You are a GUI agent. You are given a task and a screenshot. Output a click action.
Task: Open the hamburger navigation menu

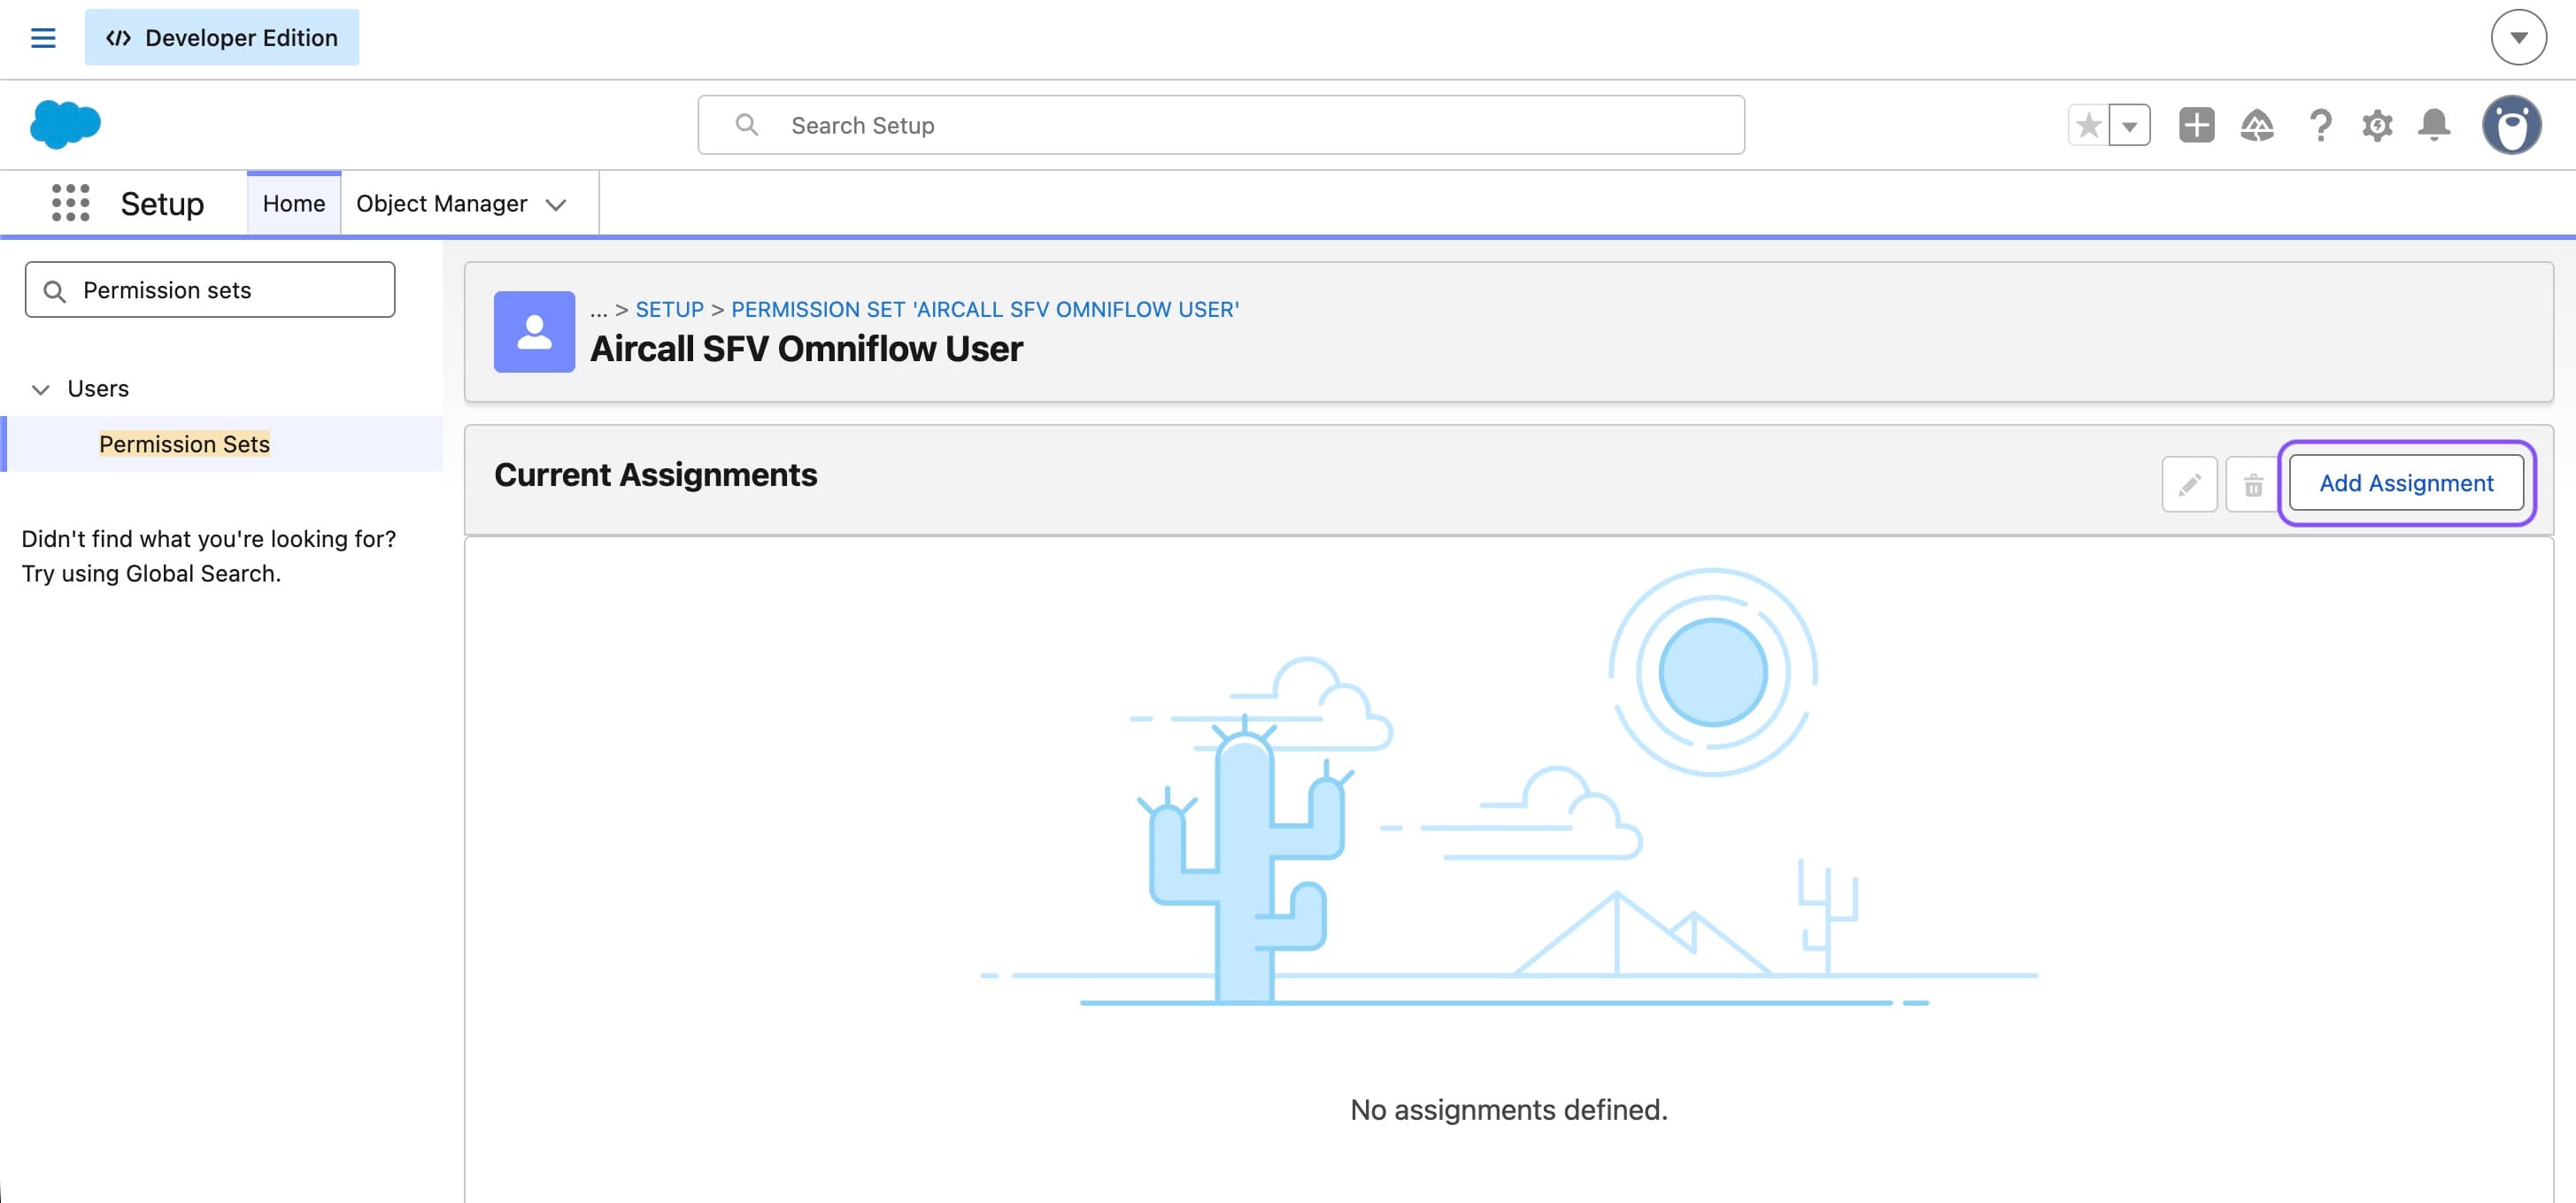coord(43,38)
